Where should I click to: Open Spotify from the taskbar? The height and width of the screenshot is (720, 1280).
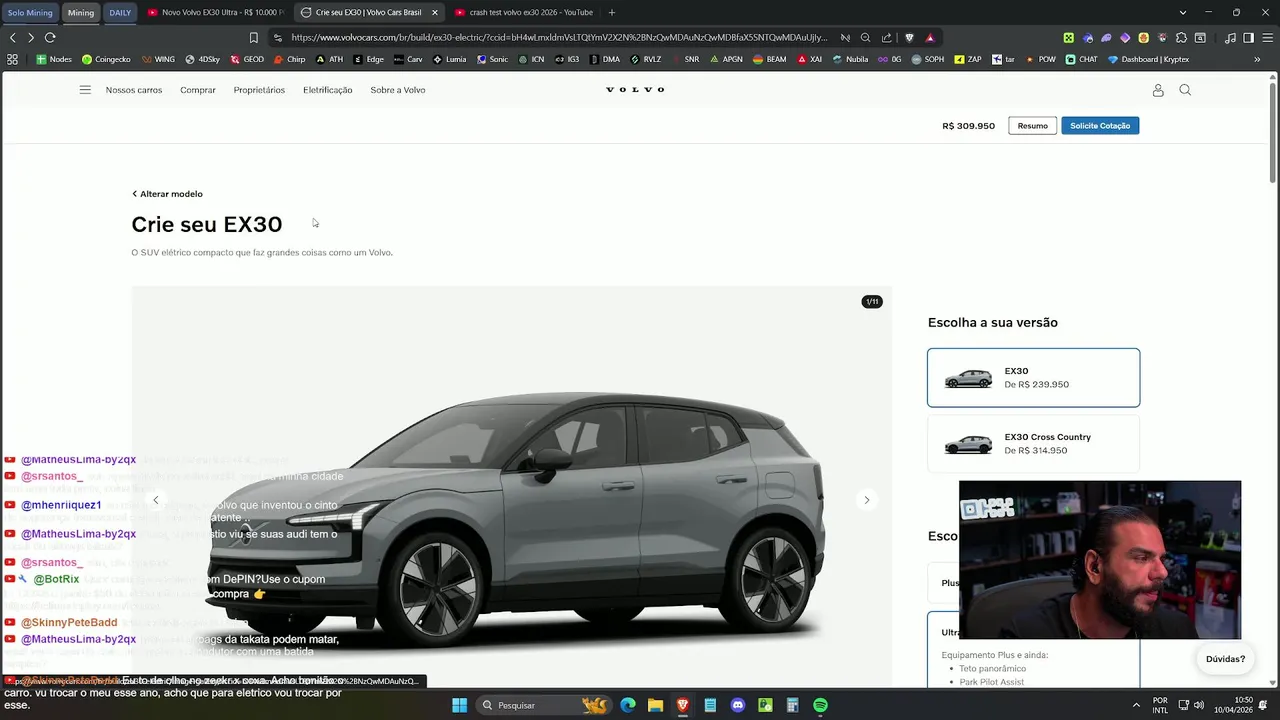[x=820, y=705]
